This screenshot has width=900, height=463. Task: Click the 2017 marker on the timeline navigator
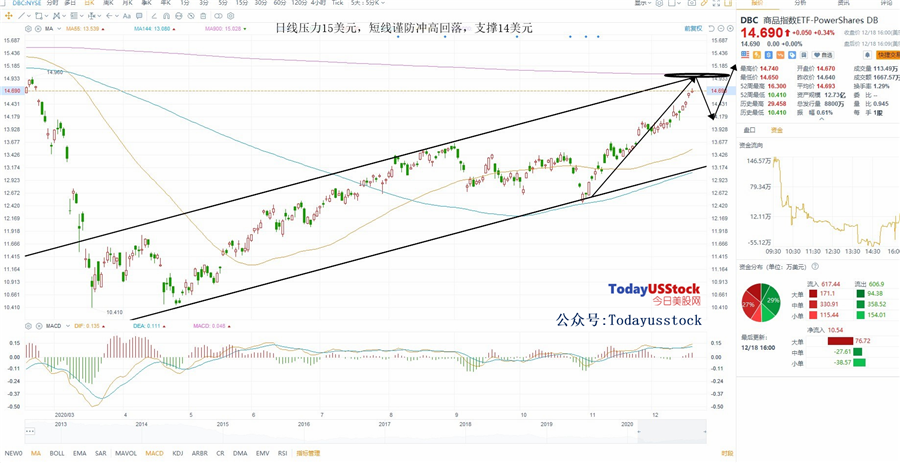tap(384, 424)
